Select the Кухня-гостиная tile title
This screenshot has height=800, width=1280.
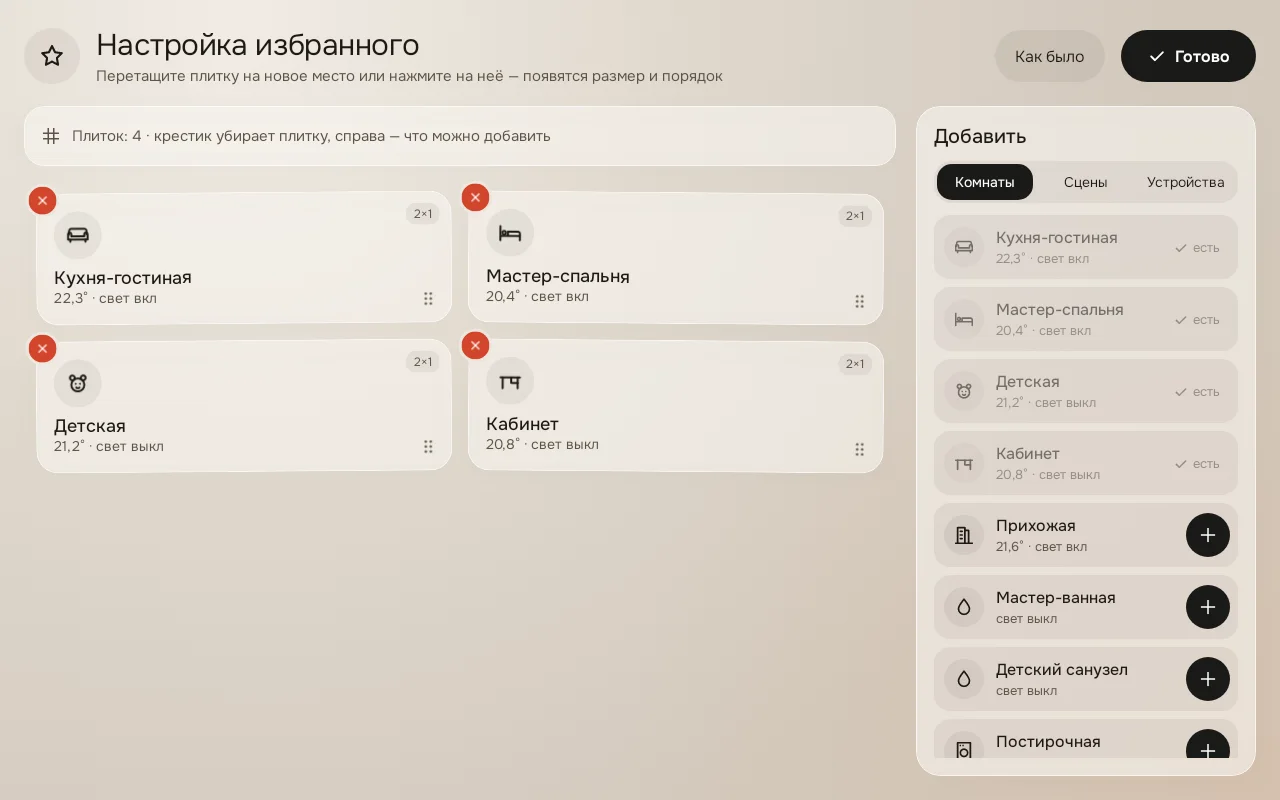pos(123,278)
